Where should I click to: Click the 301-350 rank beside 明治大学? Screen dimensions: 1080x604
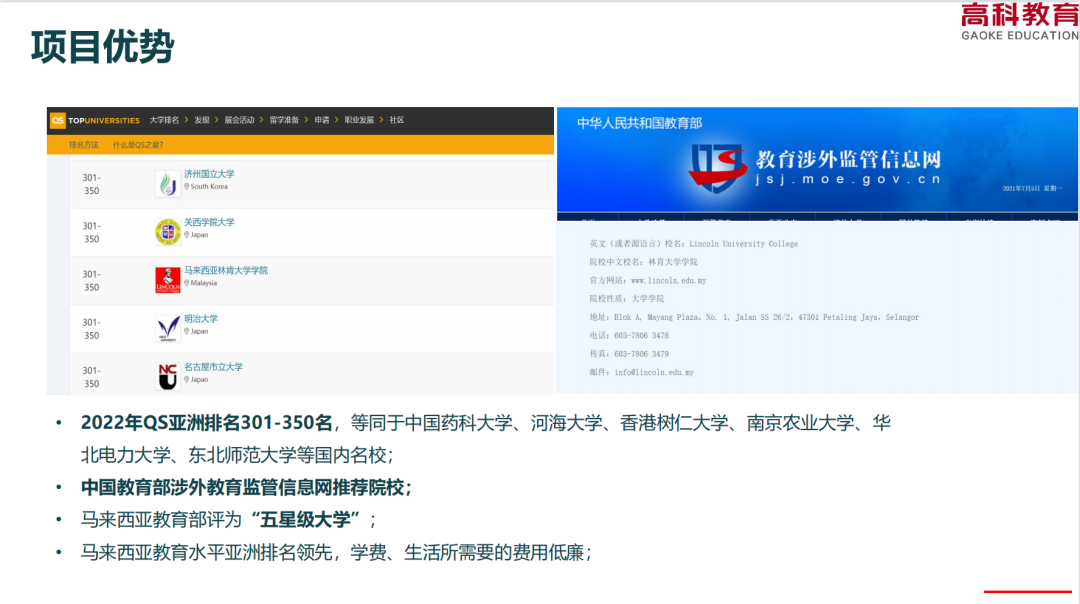tap(92, 329)
